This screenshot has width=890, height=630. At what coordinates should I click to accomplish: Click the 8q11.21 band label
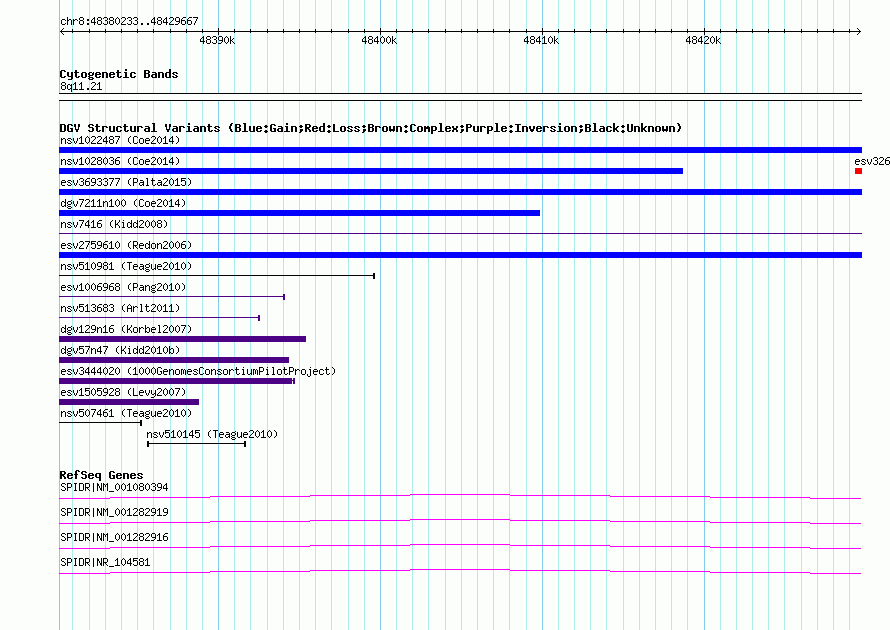[81, 86]
